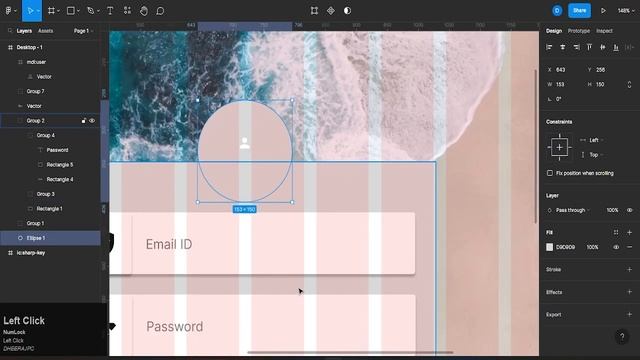Select the Move tool
This screenshot has width=640, height=360.
pos(30,11)
